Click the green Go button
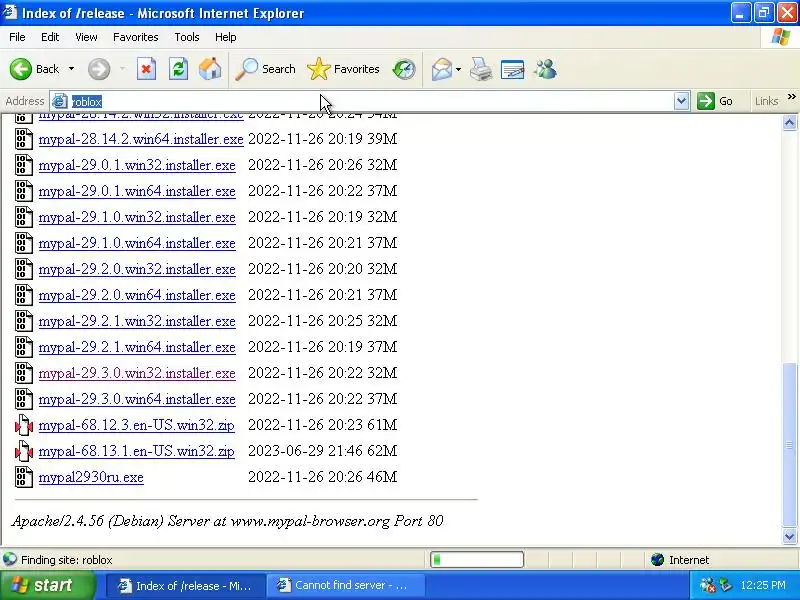Image resolution: width=800 pixels, height=600 pixels. click(715, 101)
